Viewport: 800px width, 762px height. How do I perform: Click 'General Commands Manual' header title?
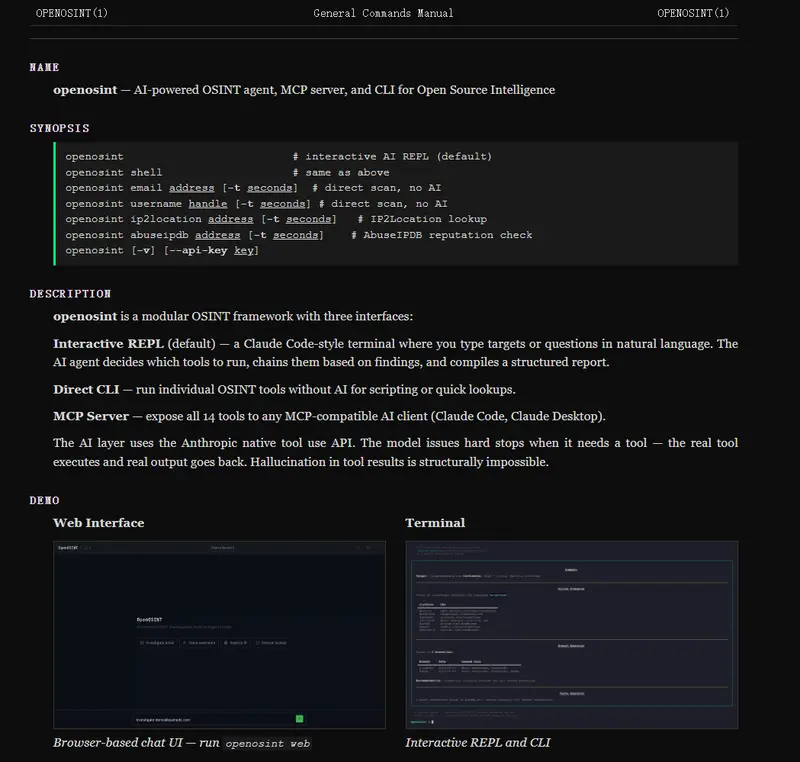[383, 13]
